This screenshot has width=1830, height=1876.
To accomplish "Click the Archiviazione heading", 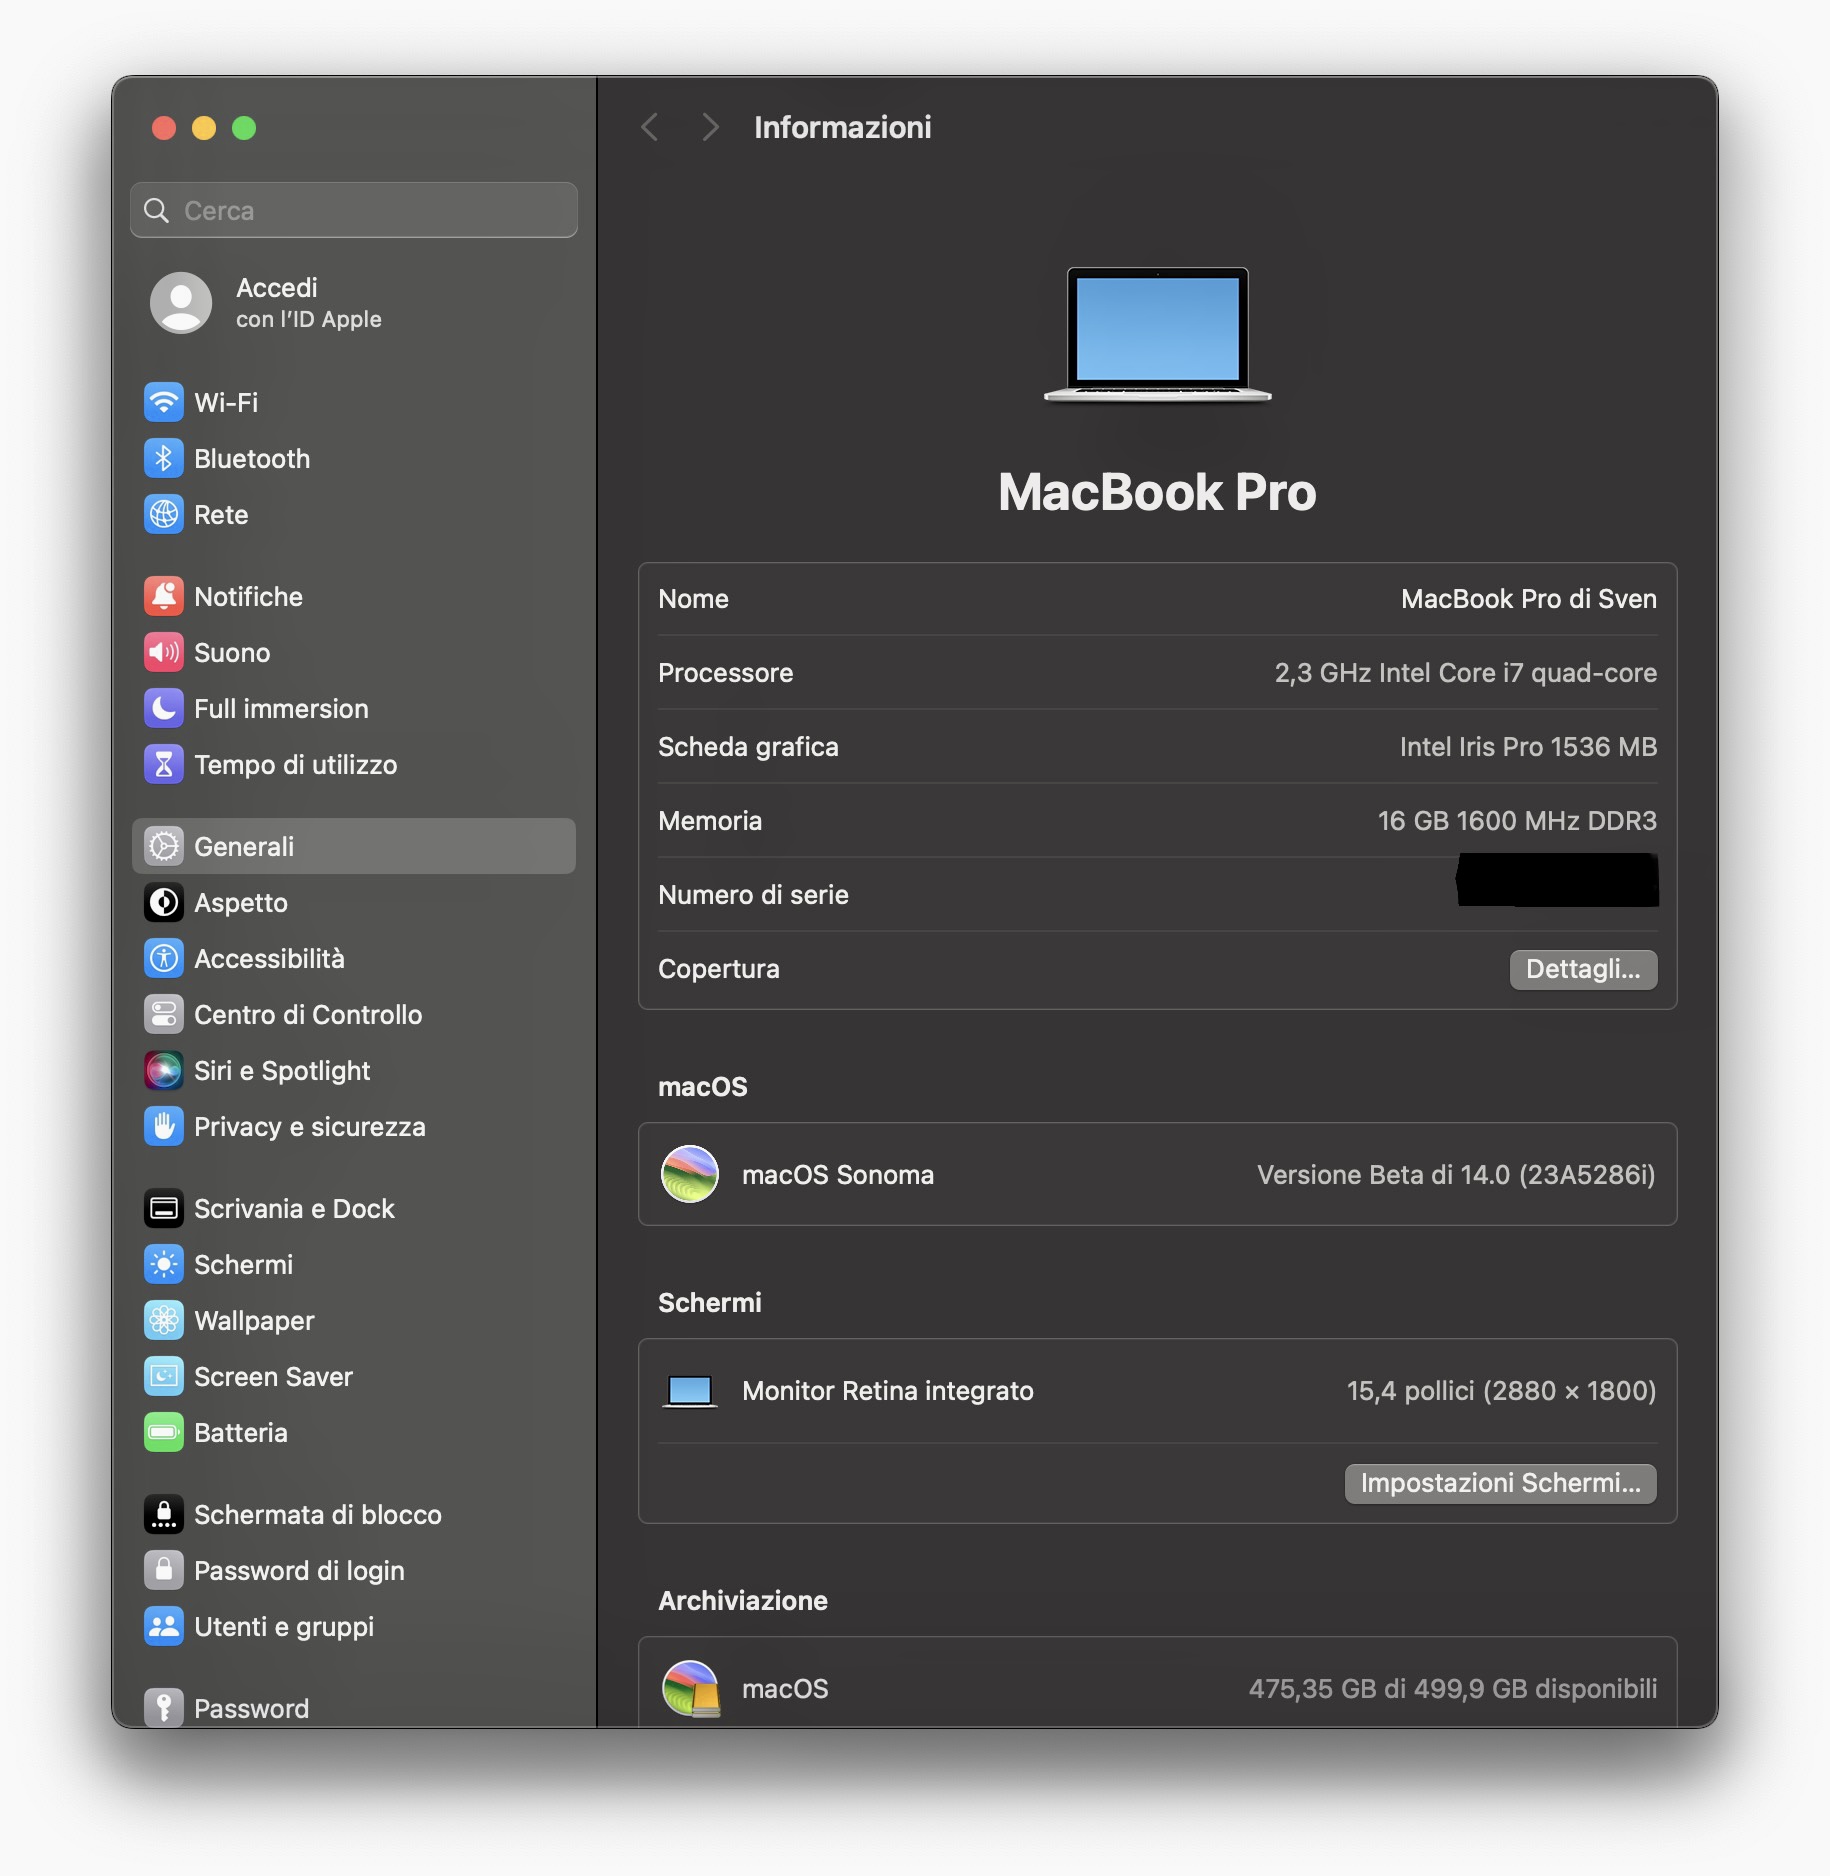I will click(x=743, y=1600).
